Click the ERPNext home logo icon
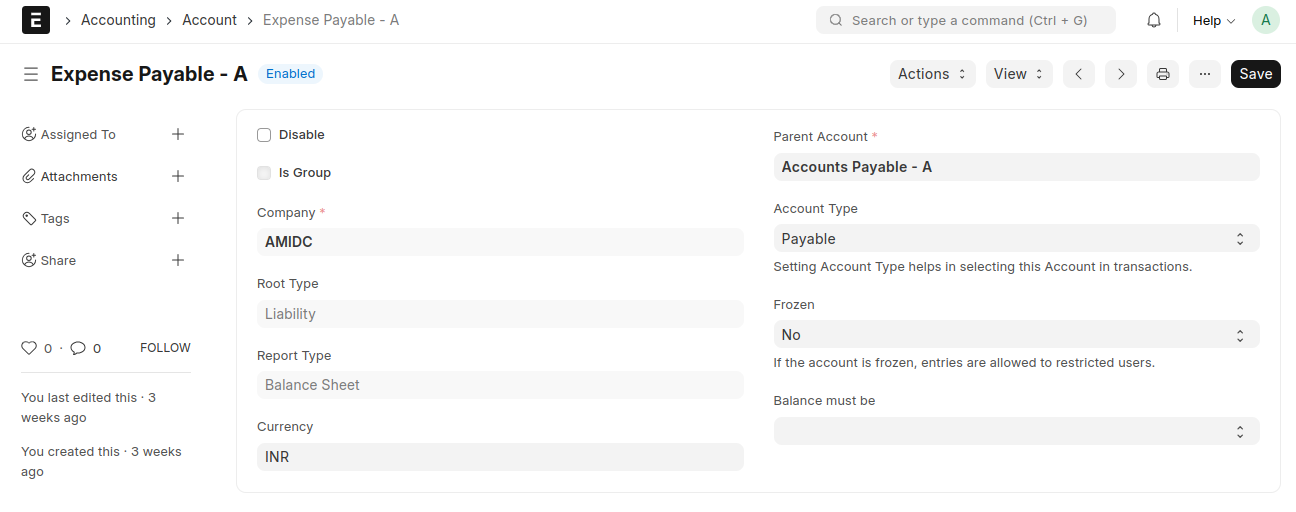This screenshot has height=512, width=1296. (36, 20)
